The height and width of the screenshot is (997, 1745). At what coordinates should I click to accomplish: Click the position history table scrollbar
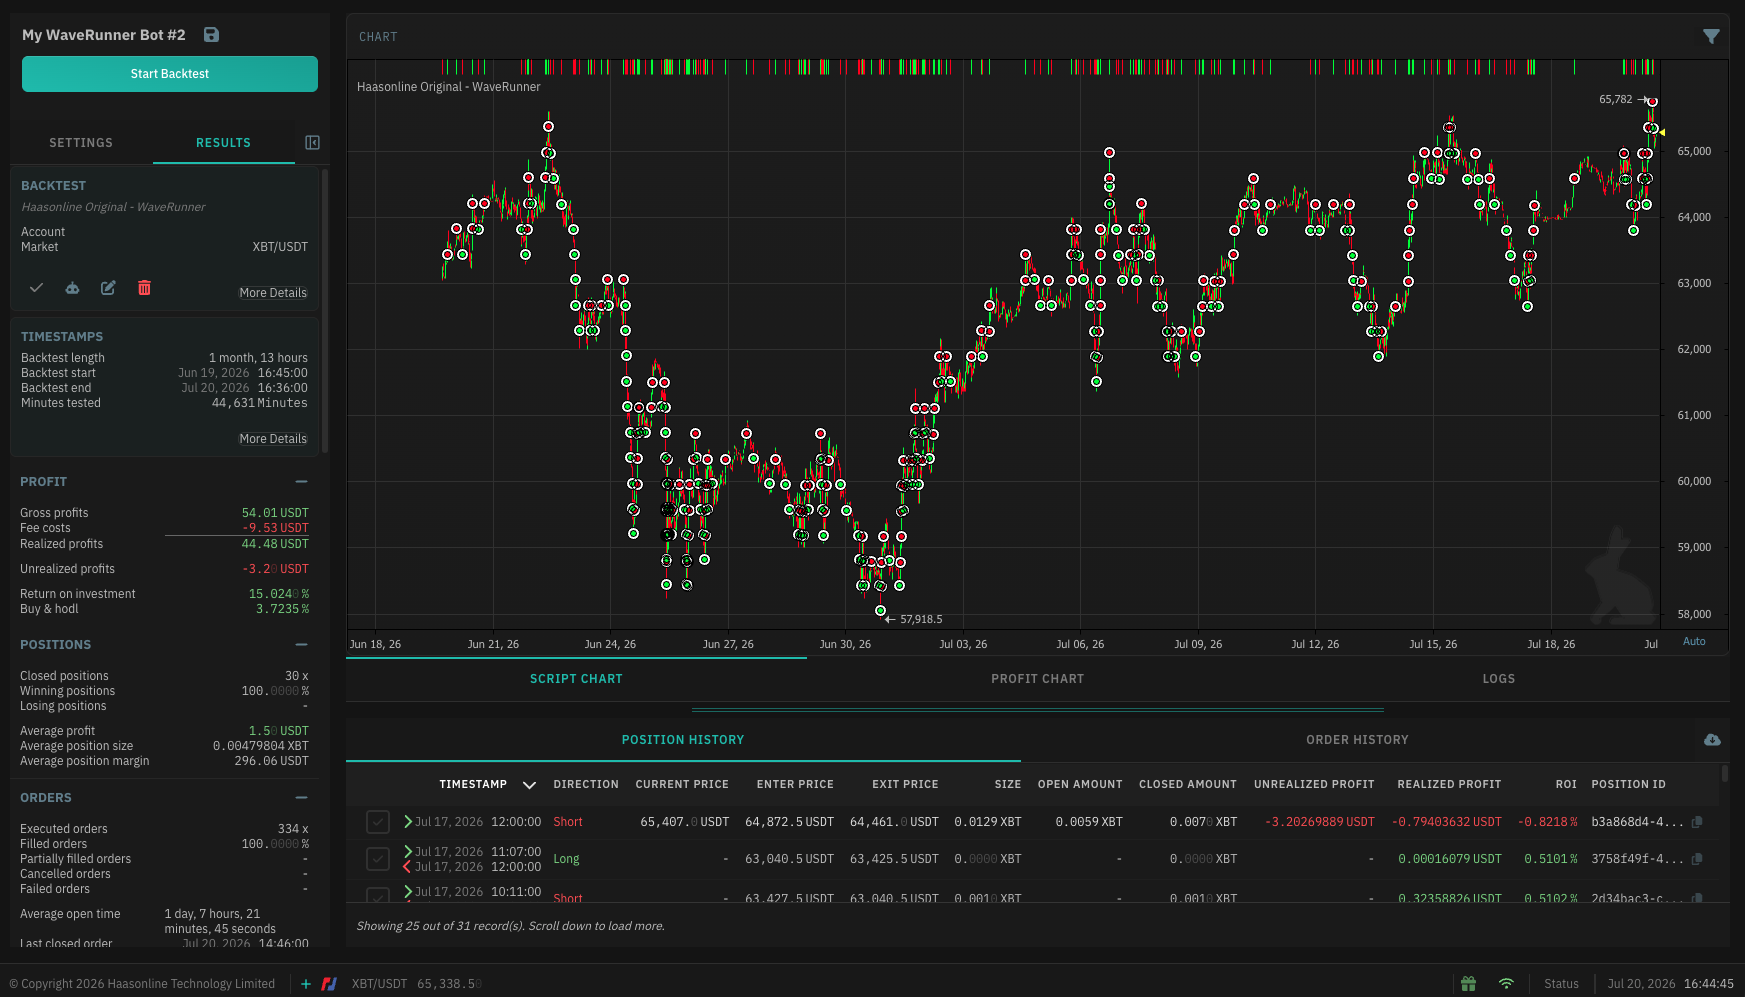[x=1724, y=774]
